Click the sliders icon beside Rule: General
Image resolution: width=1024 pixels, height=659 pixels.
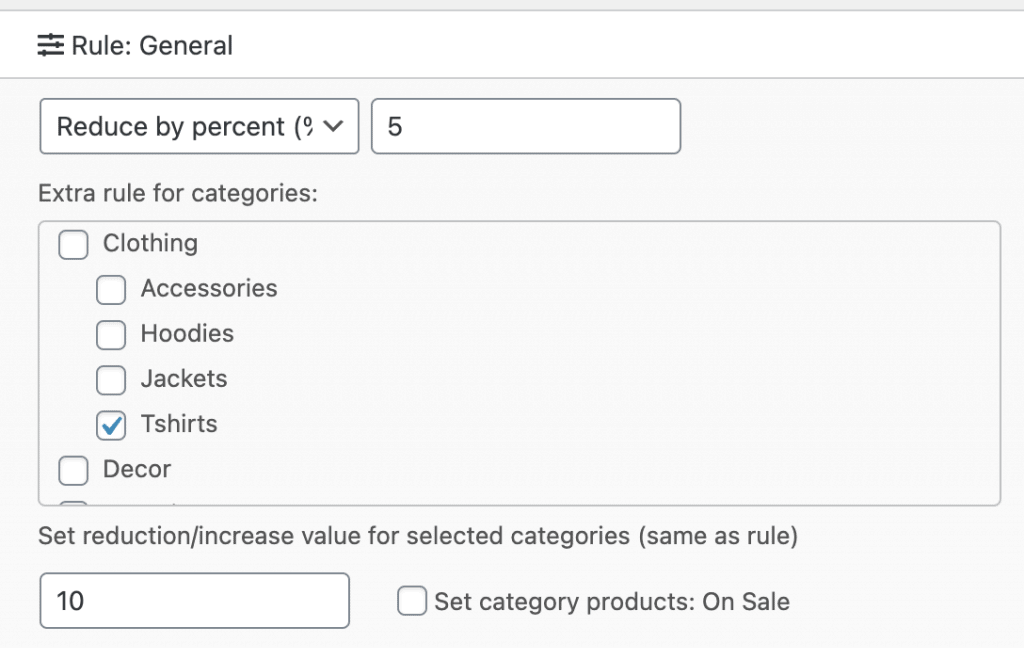pyautogui.click(x=50, y=45)
